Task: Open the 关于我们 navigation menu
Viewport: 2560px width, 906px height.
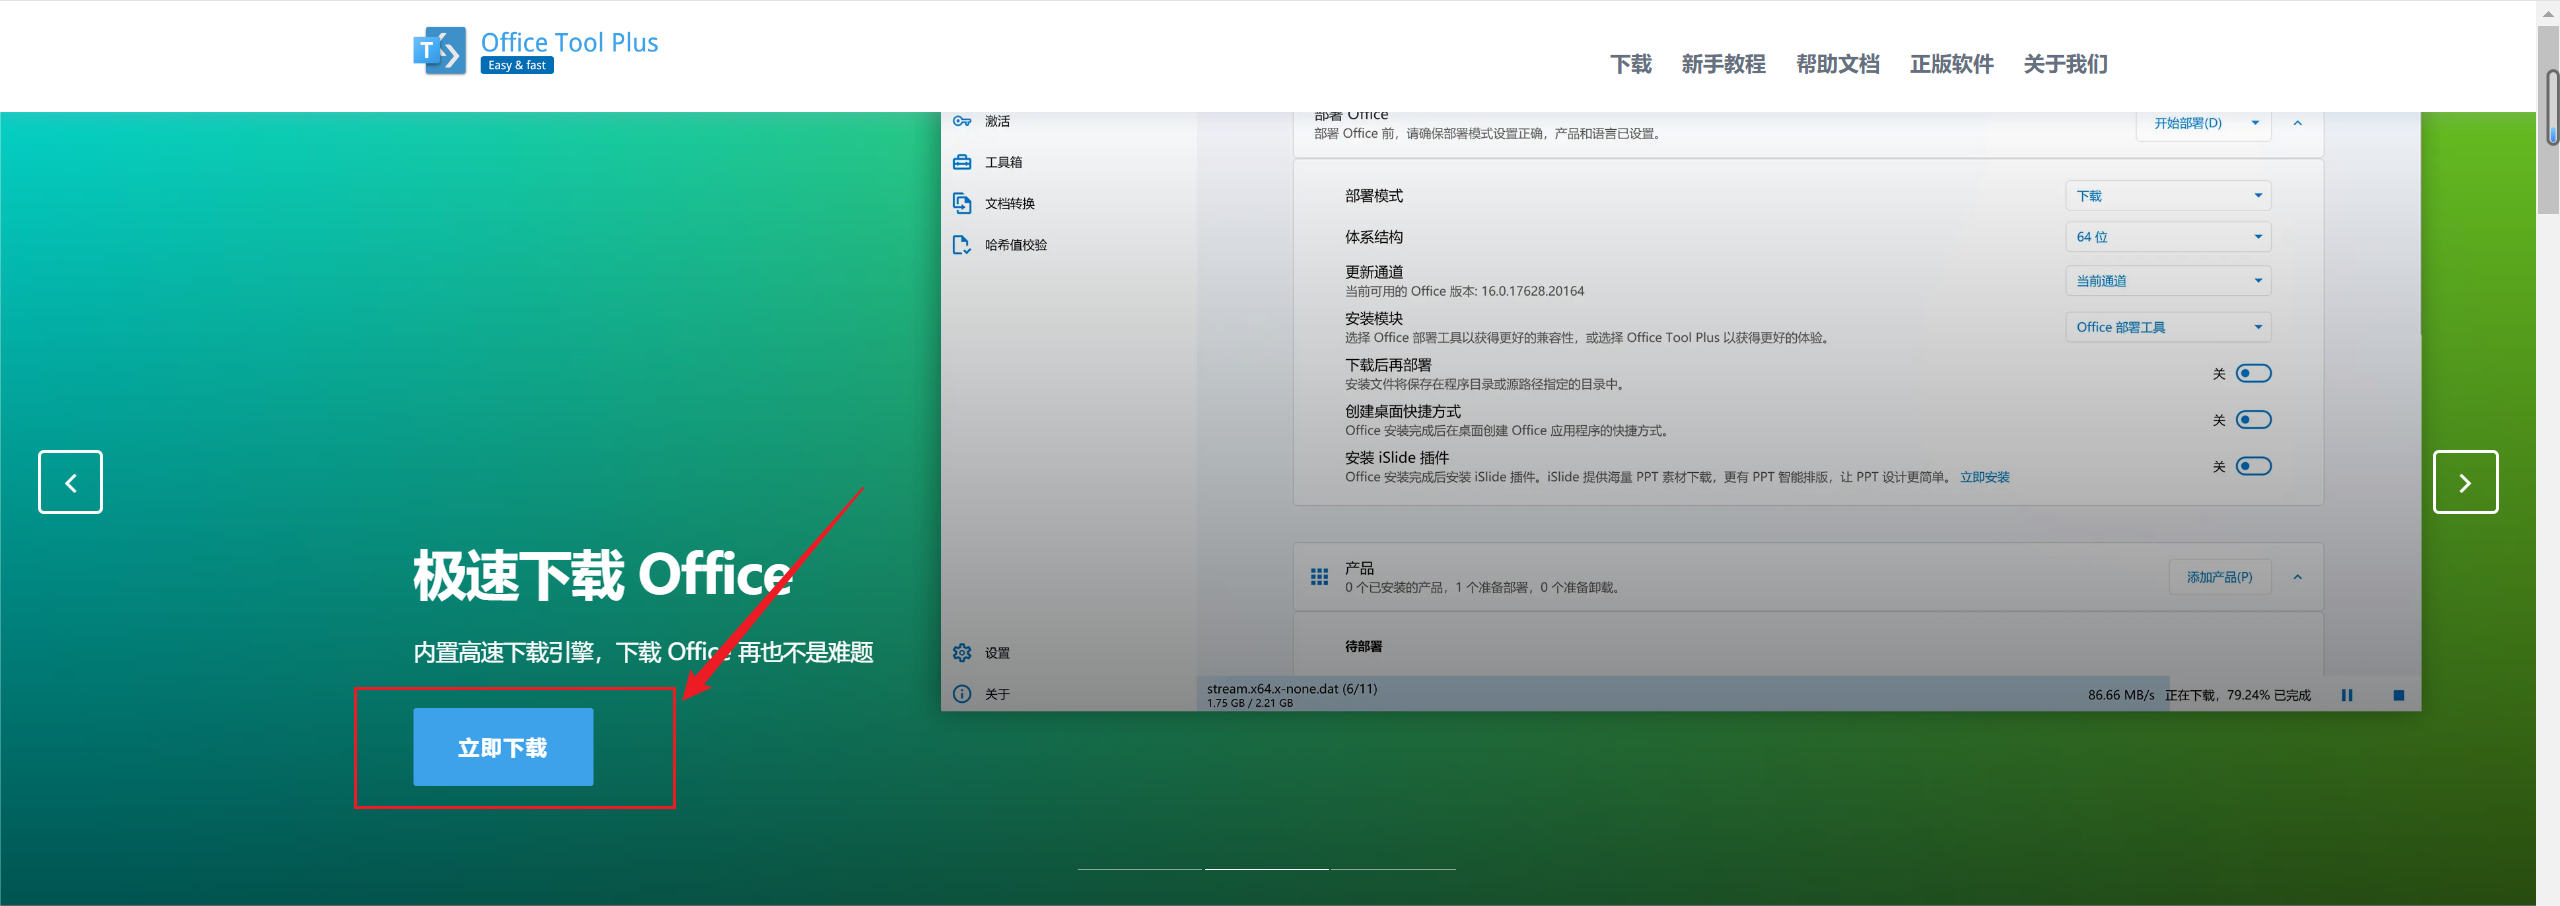Action: click(2066, 64)
